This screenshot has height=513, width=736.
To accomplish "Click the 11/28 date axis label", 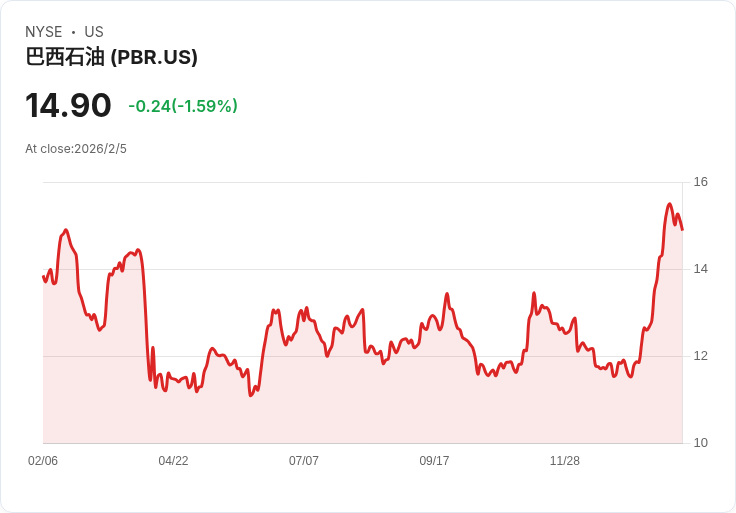I will [x=565, y=460].
